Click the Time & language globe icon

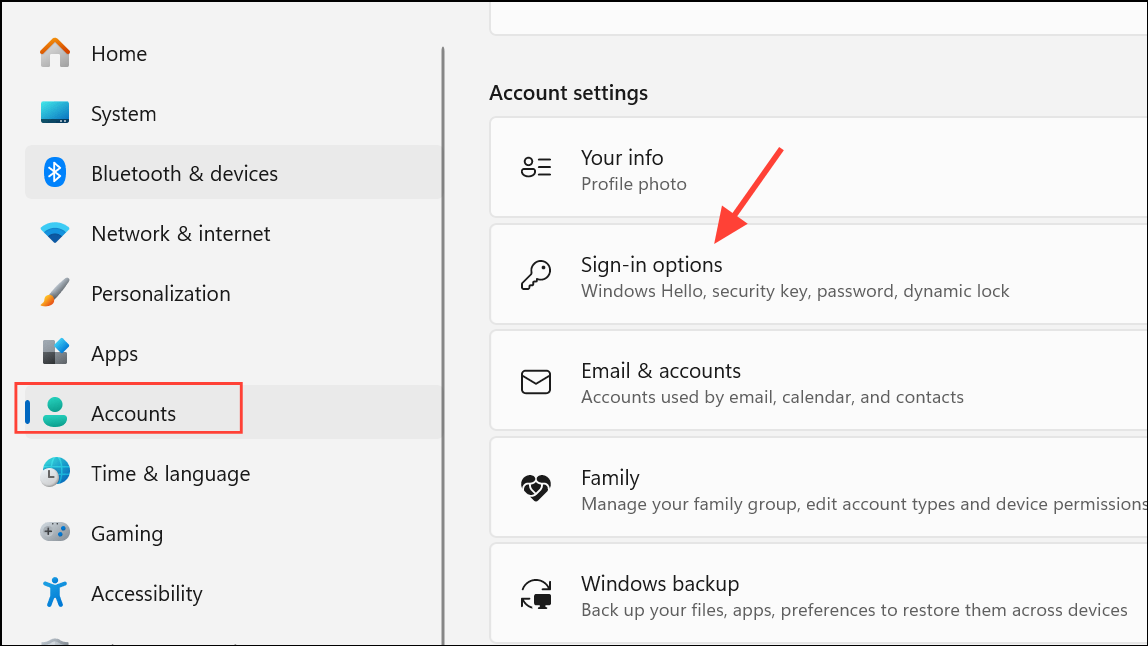(55, 473)
